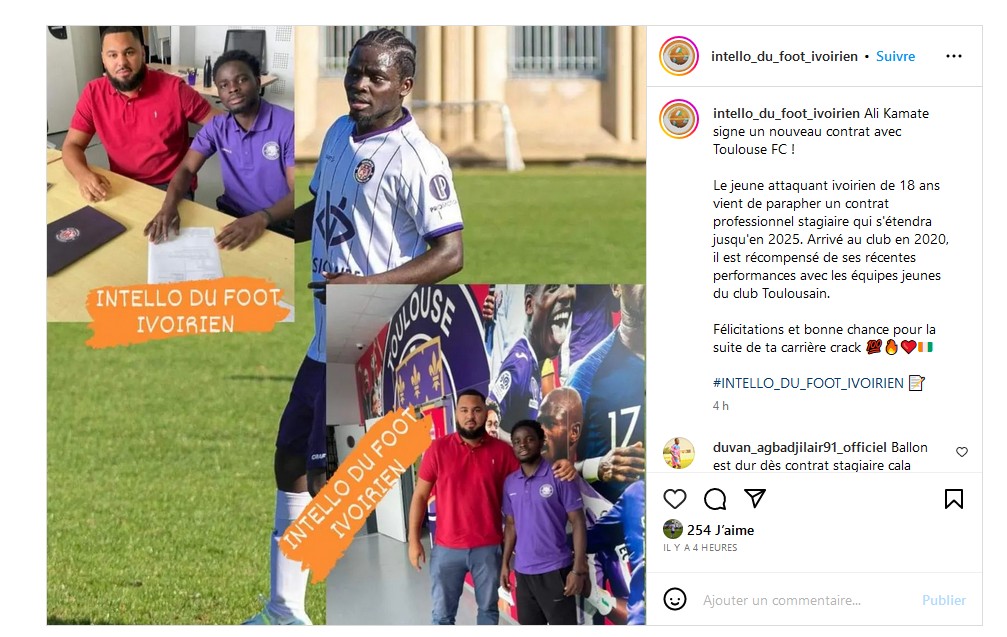
Task: Click the IL Y A 4 HEURES timestamp
Action: click(x=700, y=548)
